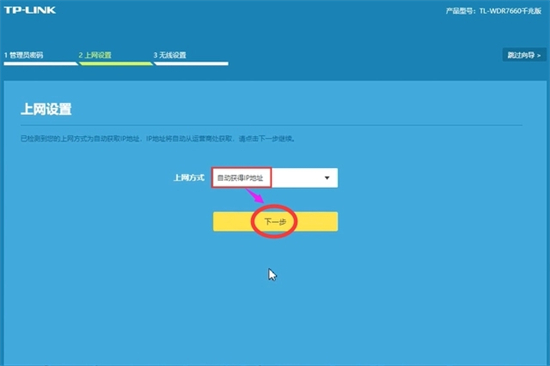Image resolution: width=550 pixels, height=366 pixels.
Task: Click the 产品型号 TL-WDR7660 text
Action: click(x=493, y=11)
